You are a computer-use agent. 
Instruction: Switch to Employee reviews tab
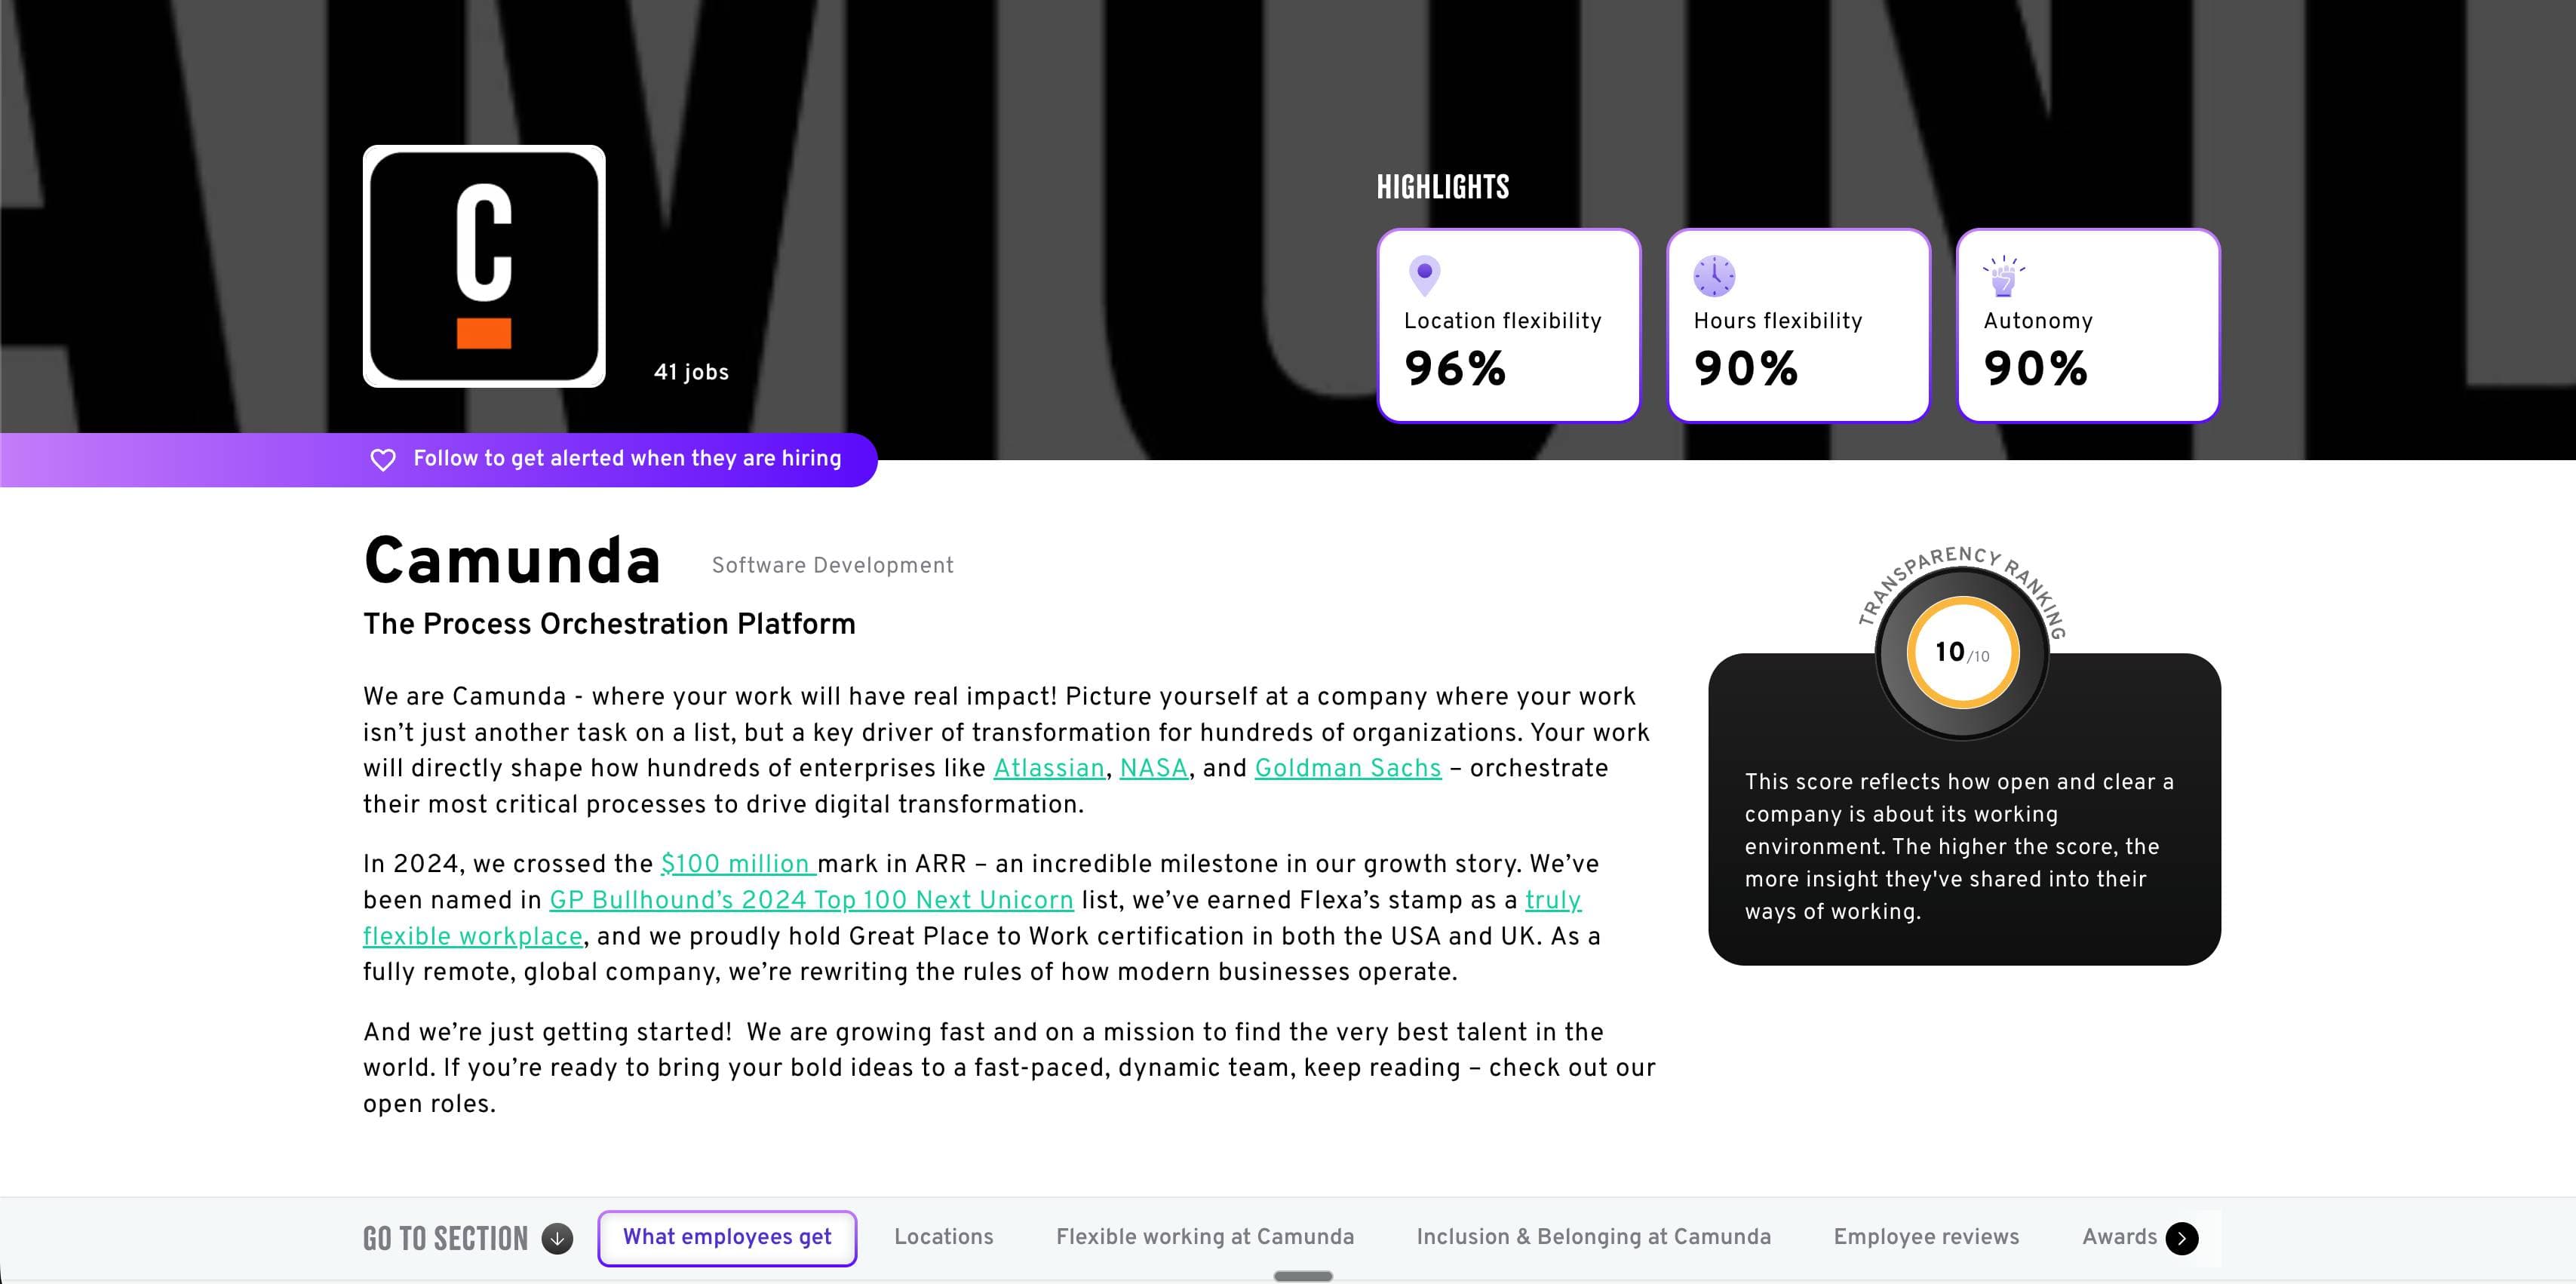click(x=1926, y=1237)
